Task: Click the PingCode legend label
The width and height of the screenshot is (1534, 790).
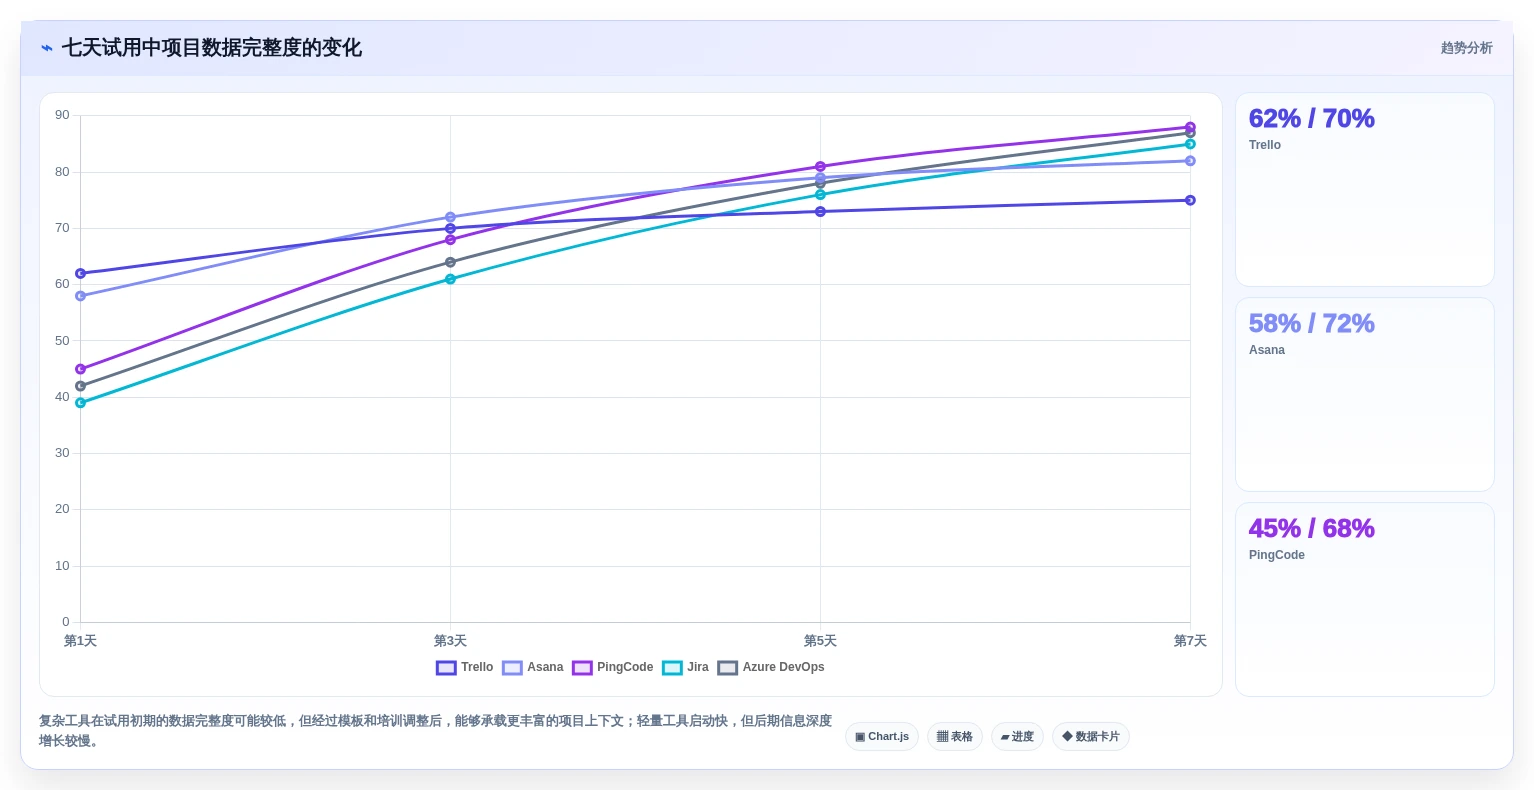Action: tap(625, 667)
